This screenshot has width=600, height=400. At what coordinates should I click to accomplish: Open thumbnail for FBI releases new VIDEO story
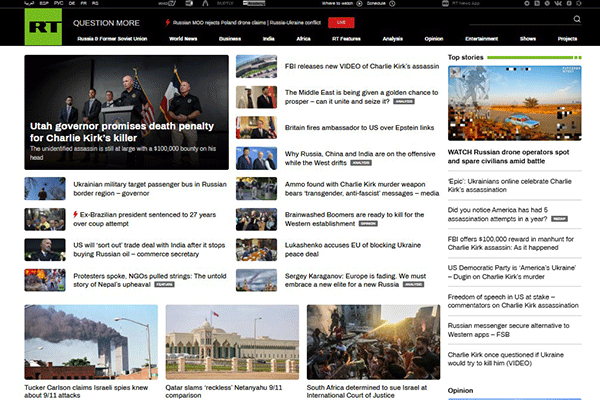coord(256,66)
